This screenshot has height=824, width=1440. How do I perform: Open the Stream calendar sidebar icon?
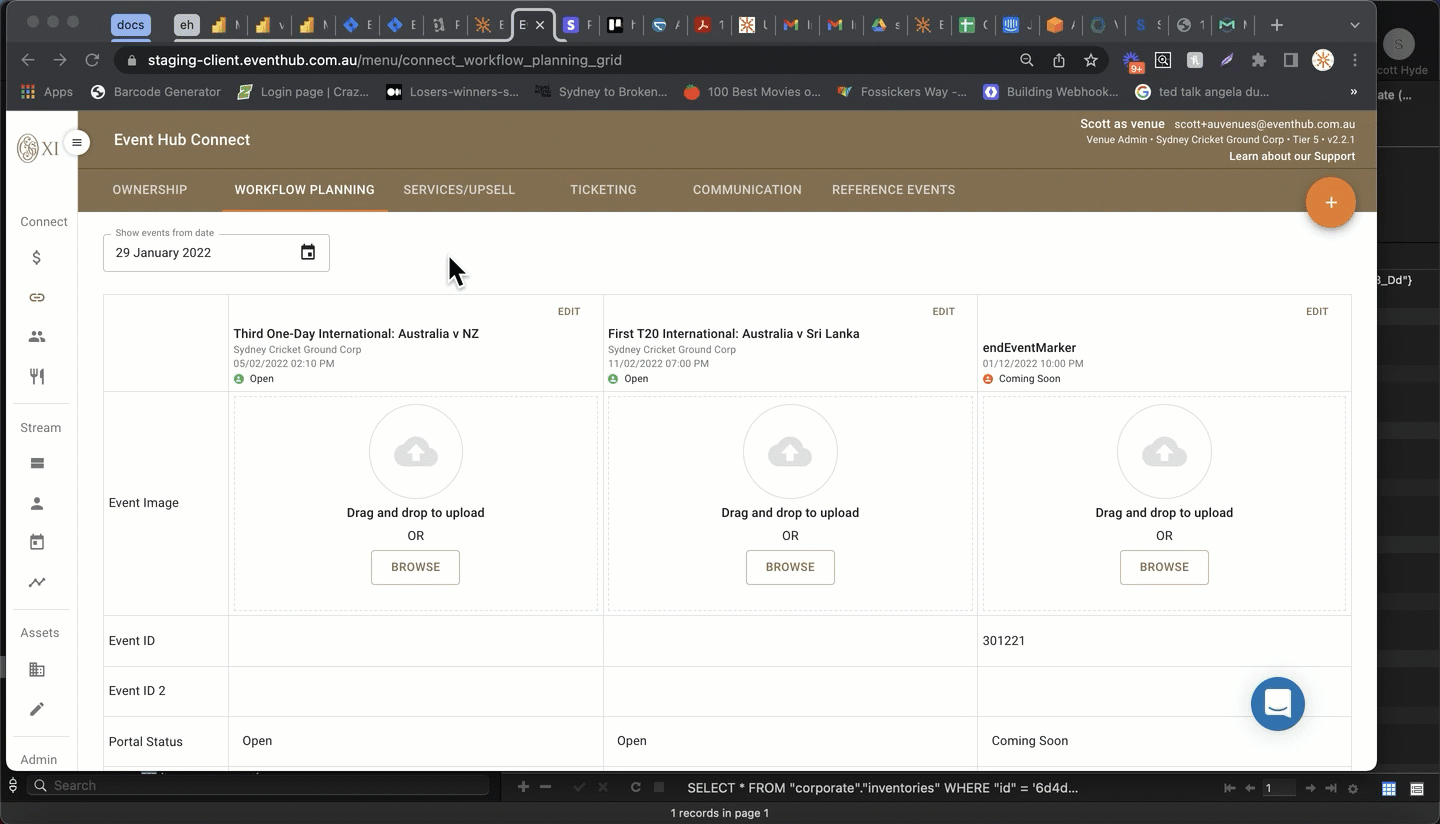[x=37, y=542]
